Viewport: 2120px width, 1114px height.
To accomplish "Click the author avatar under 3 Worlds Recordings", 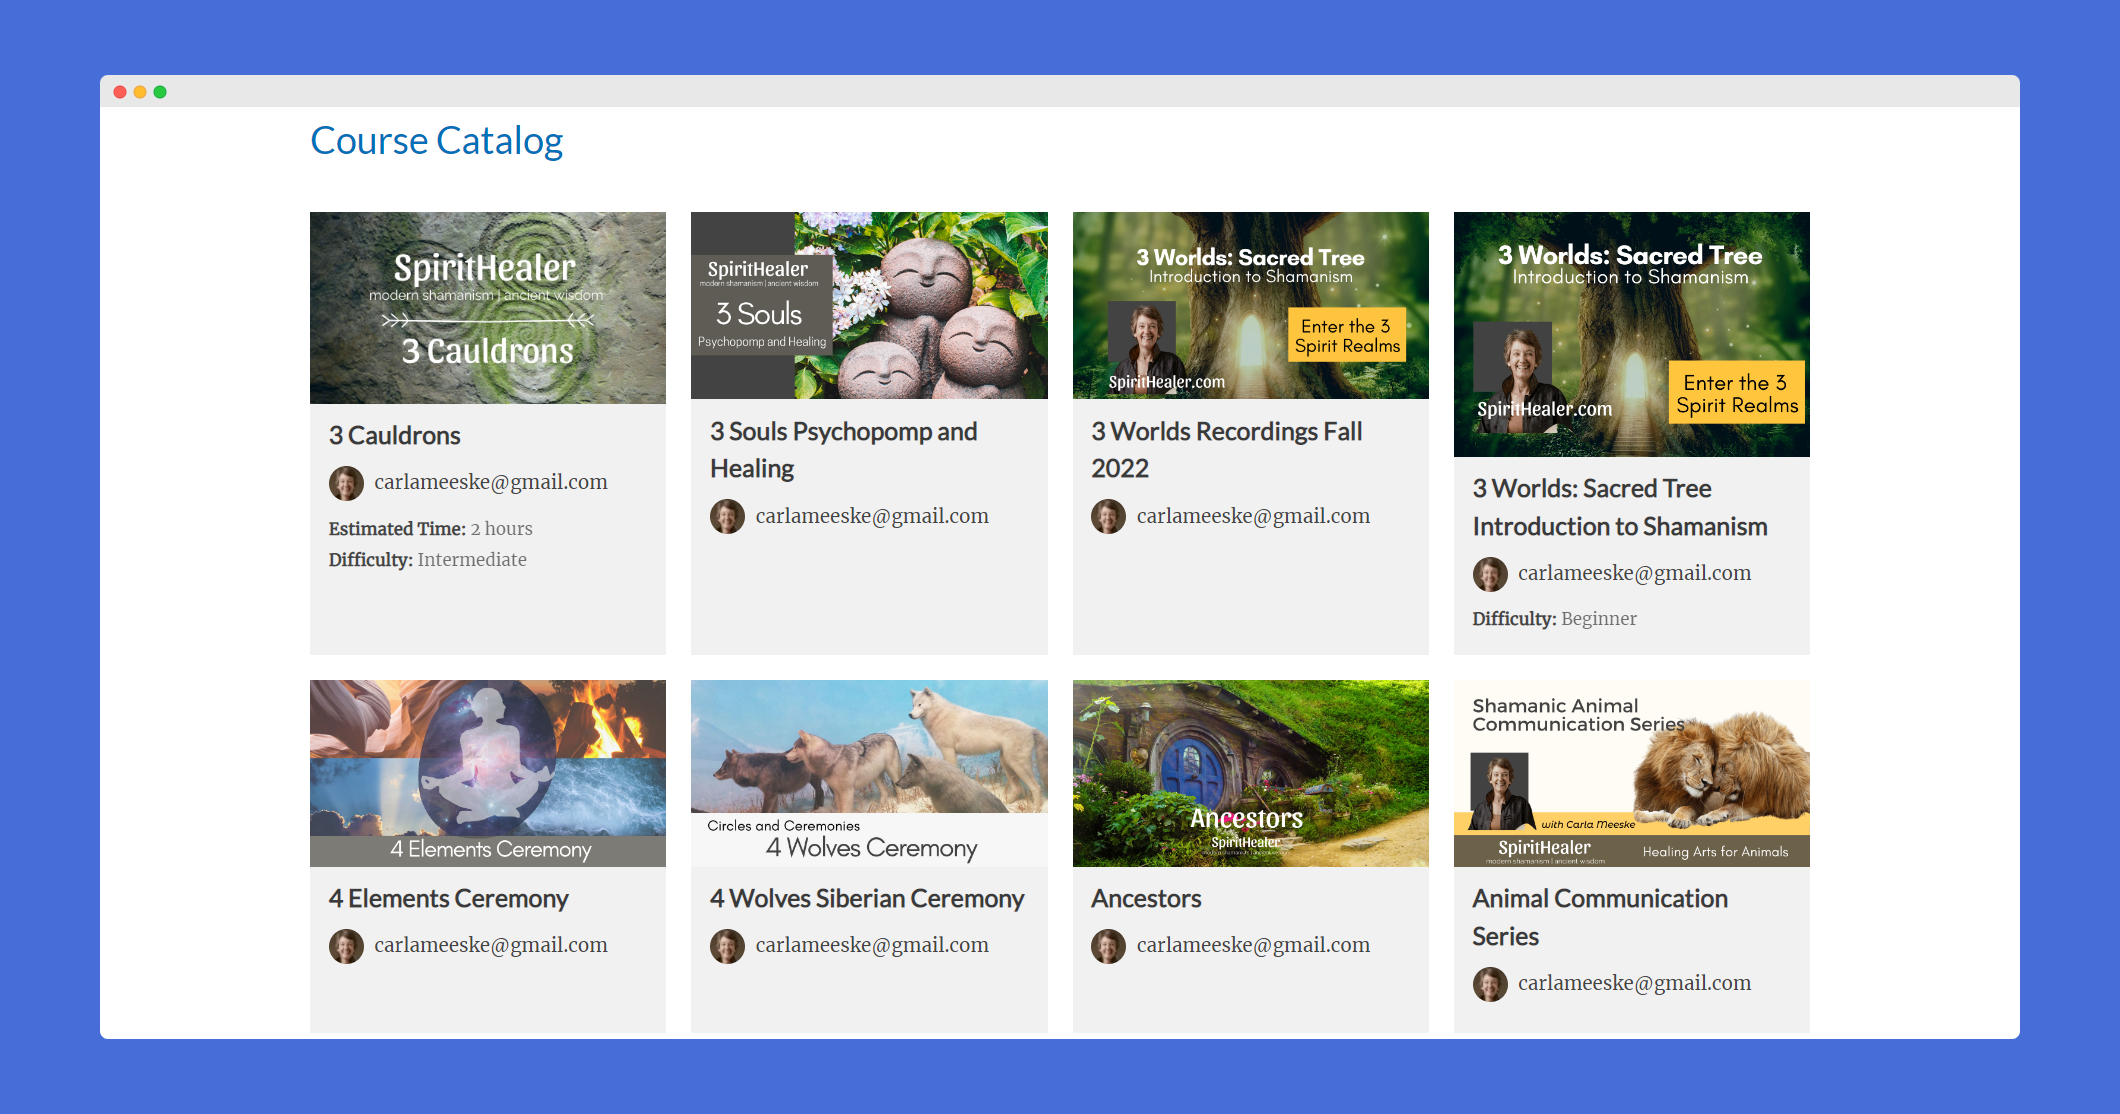I will tap(1108, 517).
